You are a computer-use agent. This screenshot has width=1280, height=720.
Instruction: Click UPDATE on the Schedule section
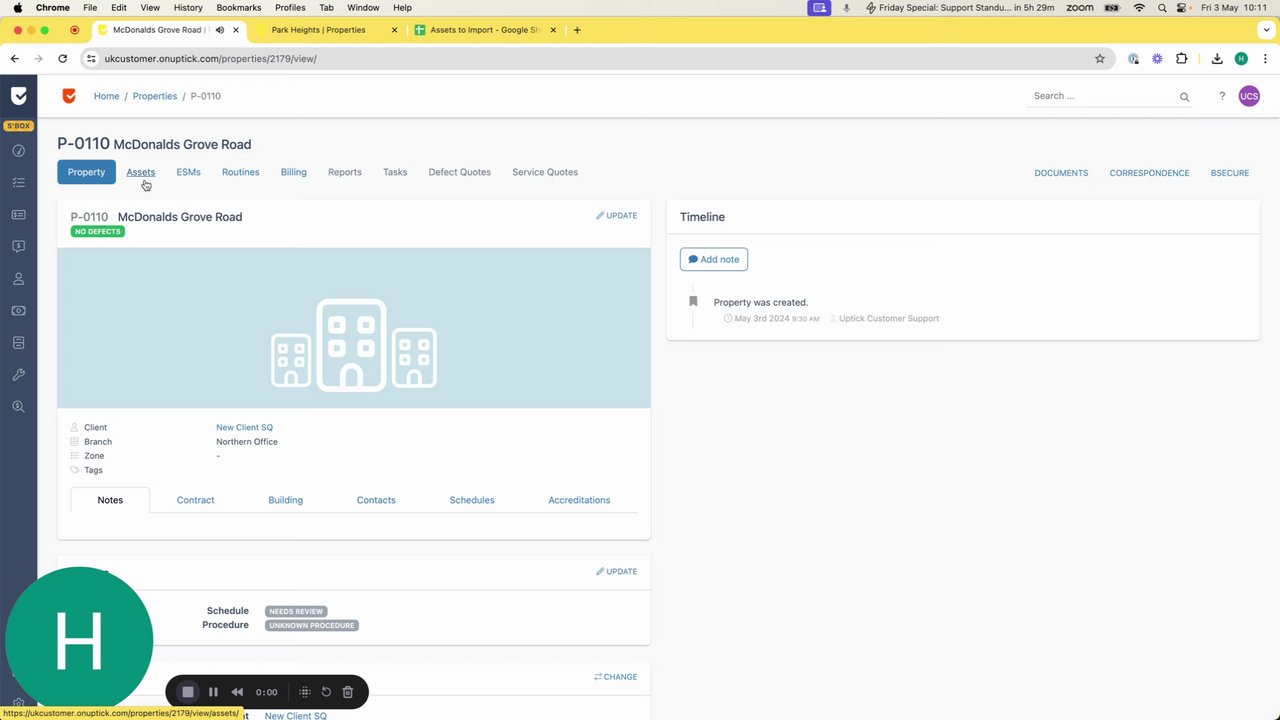click(617, 572)
